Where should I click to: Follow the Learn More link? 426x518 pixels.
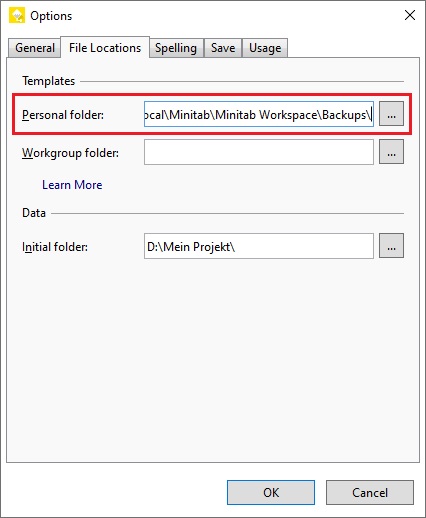tap(72, 185)
